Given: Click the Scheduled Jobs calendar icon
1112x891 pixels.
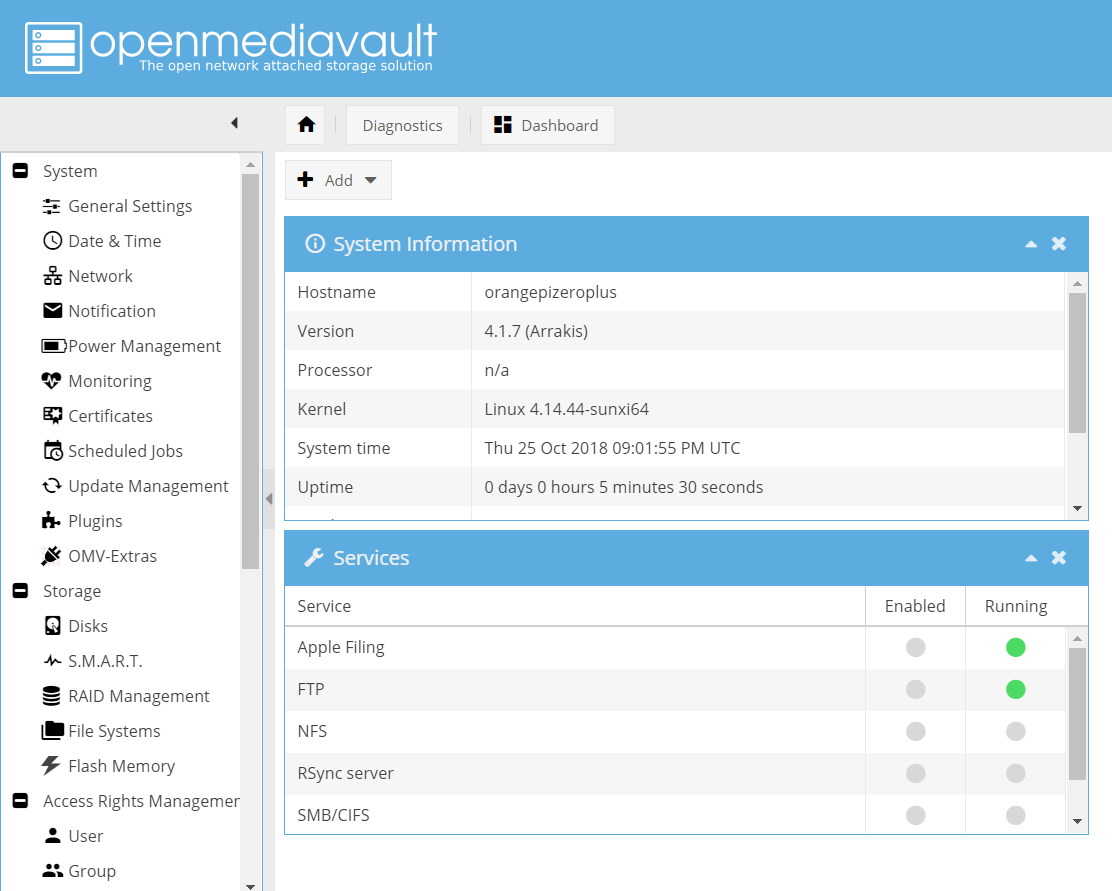Looking at the screenshot, I should [53, 451].
